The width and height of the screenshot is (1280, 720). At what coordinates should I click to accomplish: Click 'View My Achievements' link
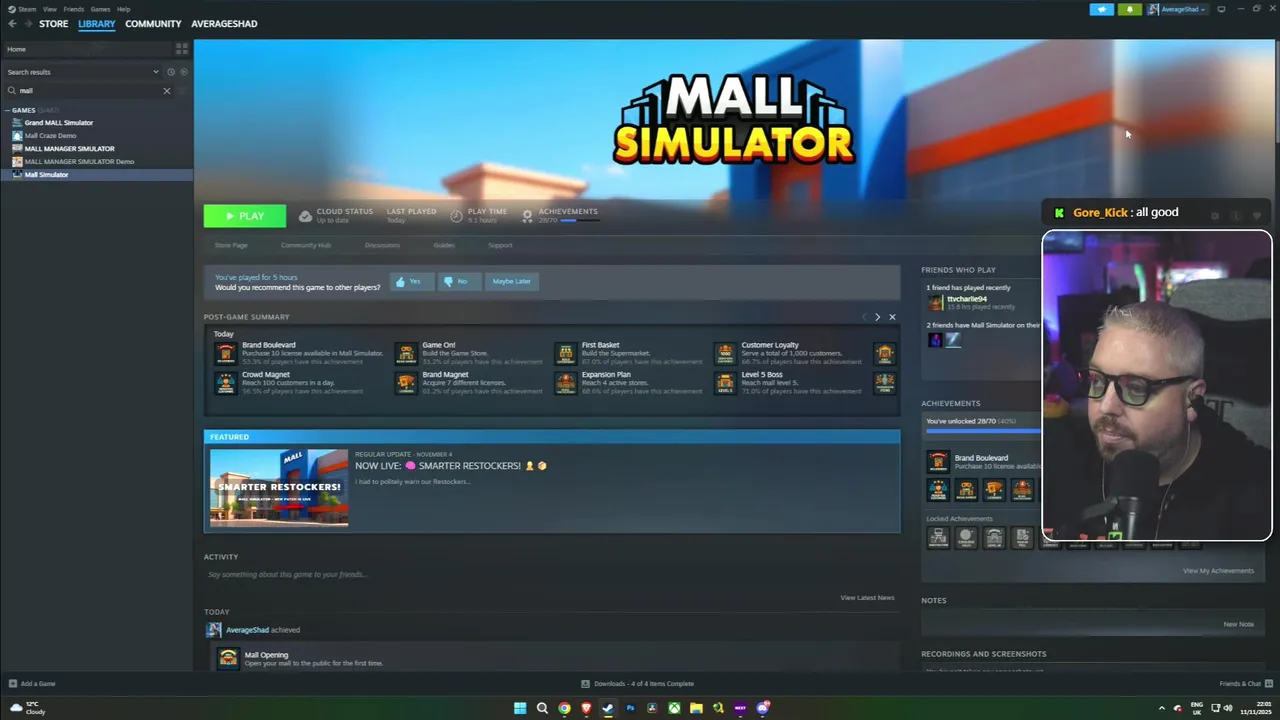1218,571
